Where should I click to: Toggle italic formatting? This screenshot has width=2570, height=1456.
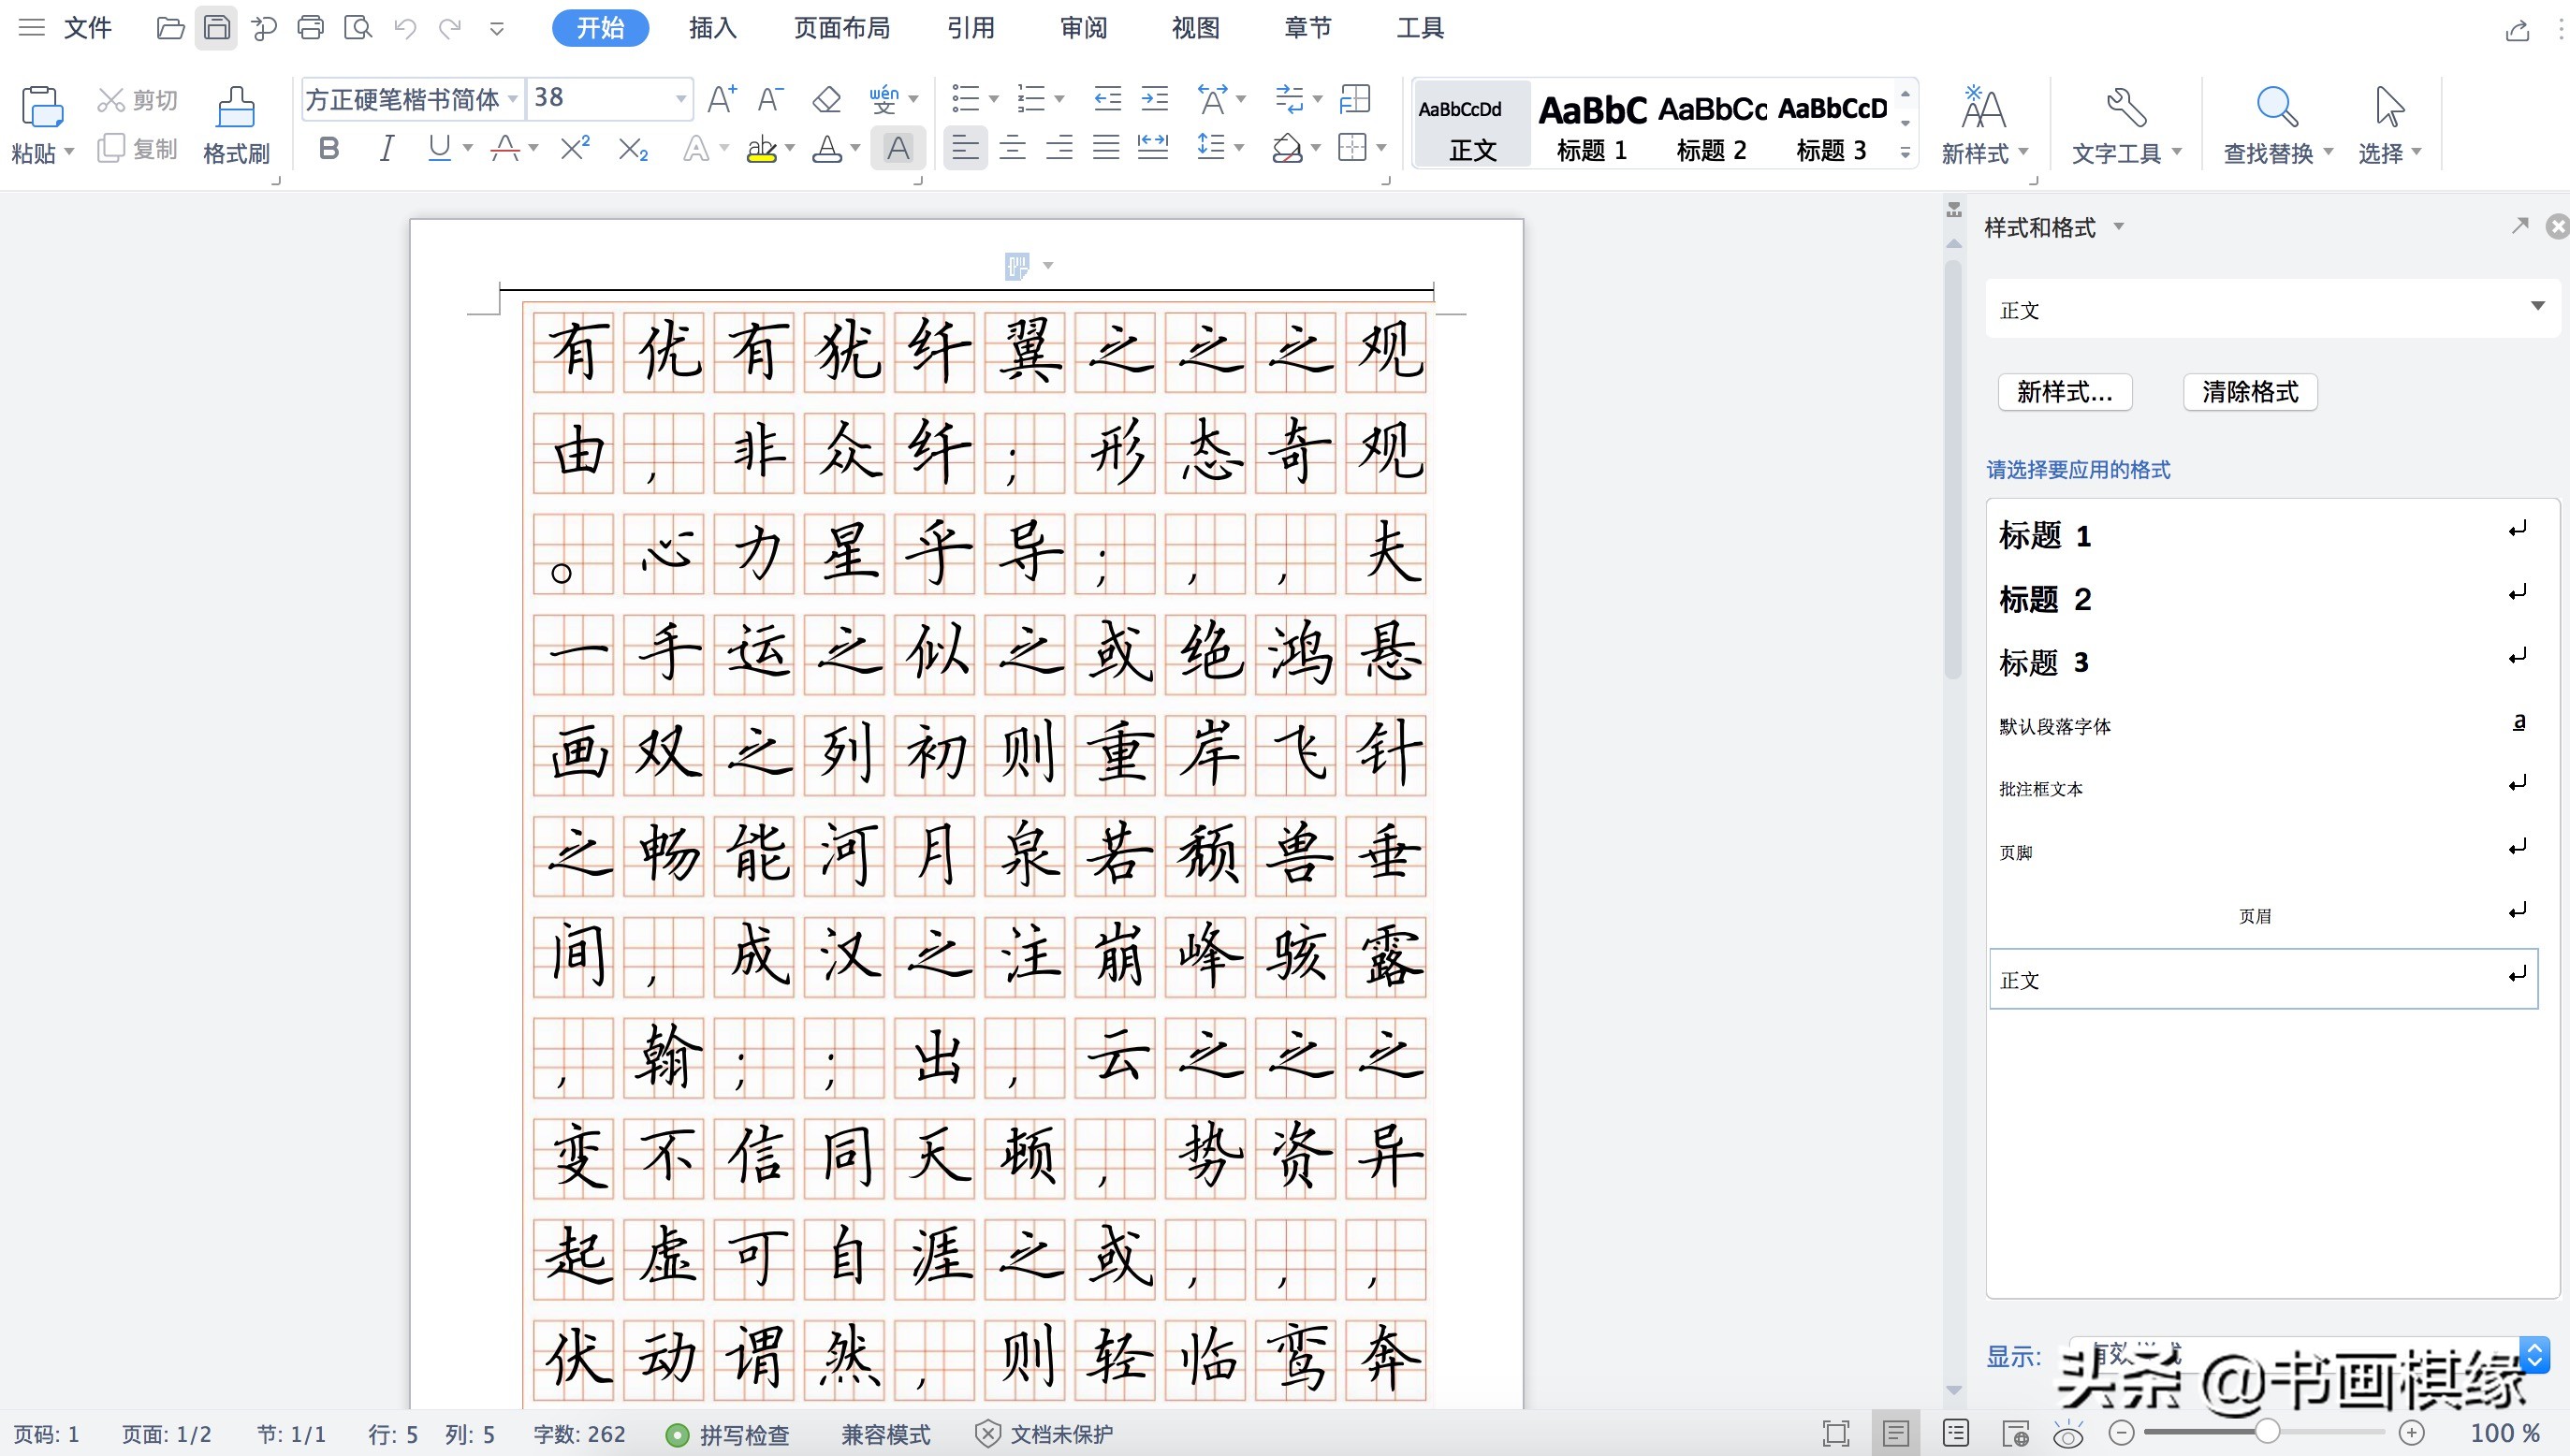pyautogui.click(x=386, y=149)
